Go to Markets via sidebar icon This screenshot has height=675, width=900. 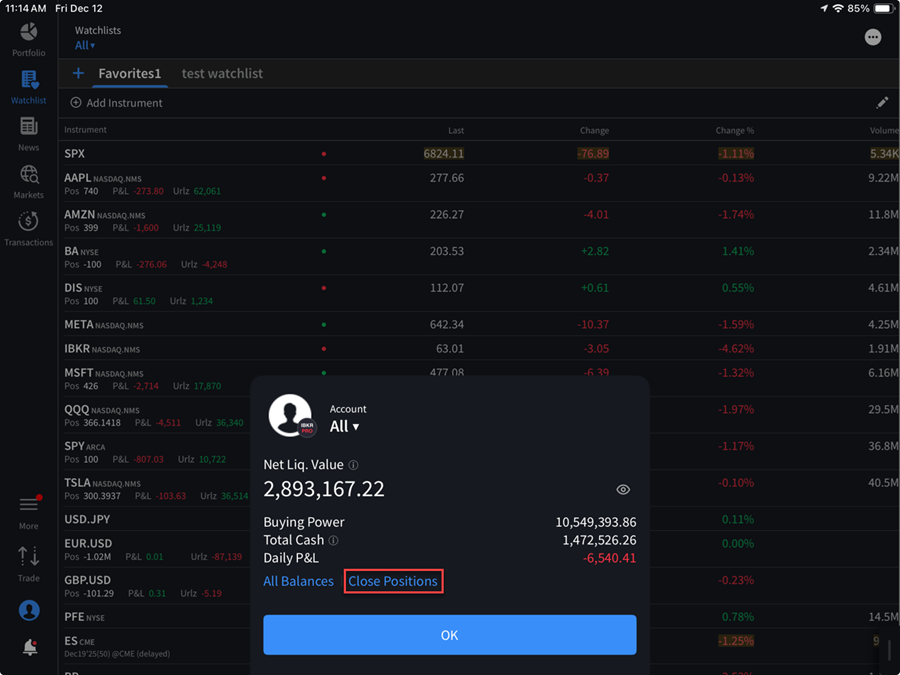pos(28,181)
